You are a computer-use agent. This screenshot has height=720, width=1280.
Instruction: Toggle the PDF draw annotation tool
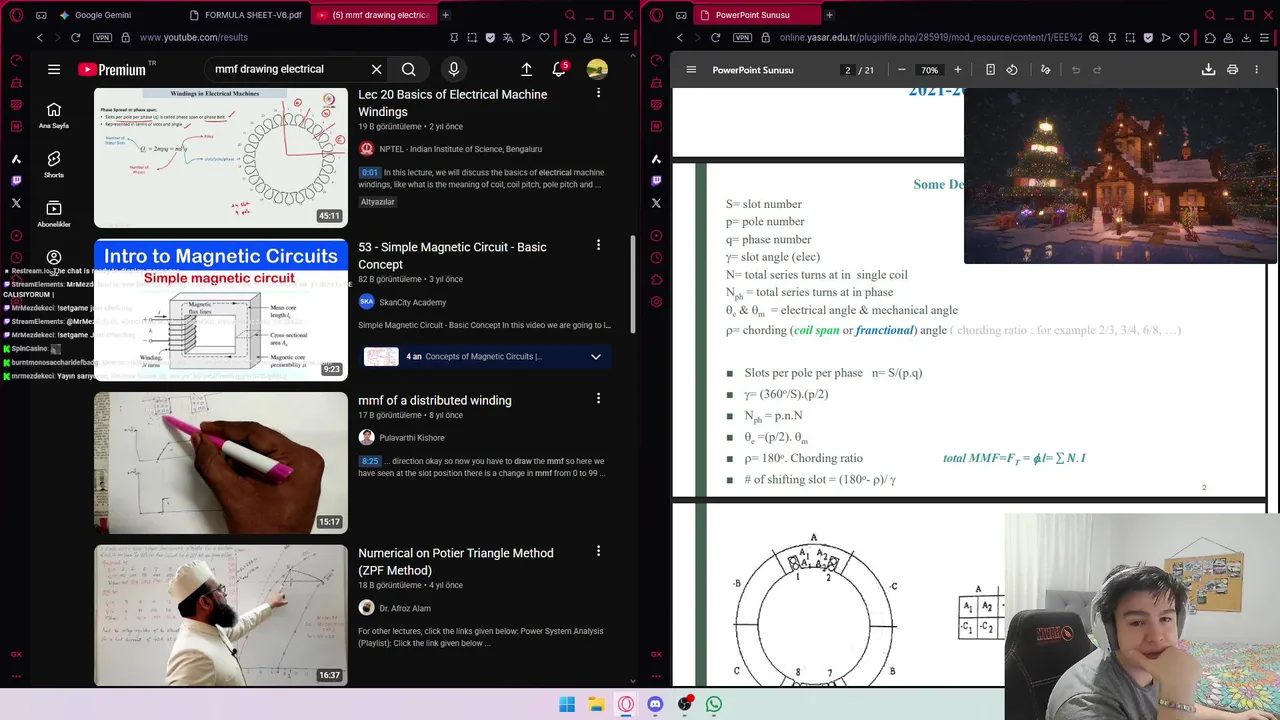tap(1045, 70)
